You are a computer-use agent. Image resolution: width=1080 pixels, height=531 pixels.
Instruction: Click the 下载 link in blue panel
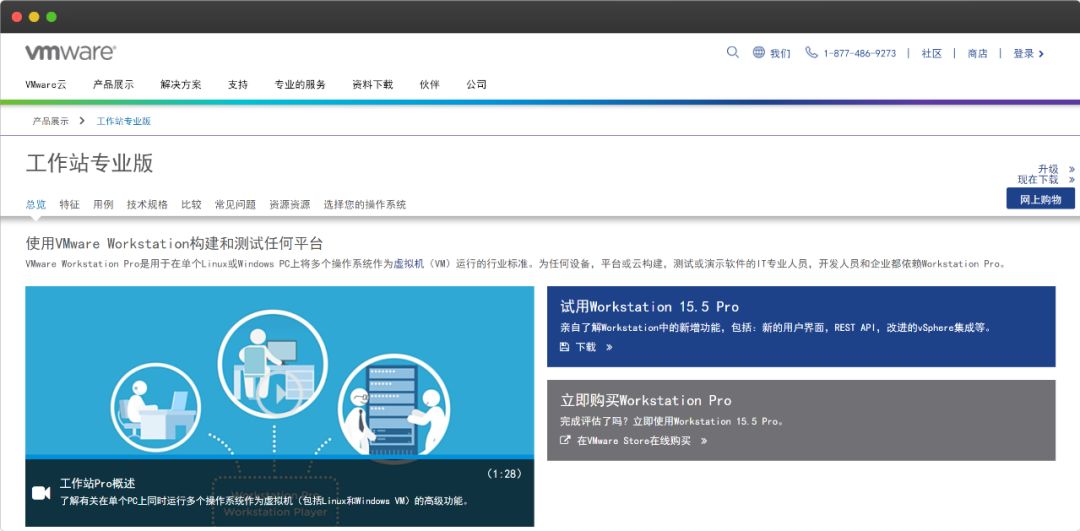[x=586, y=348]
